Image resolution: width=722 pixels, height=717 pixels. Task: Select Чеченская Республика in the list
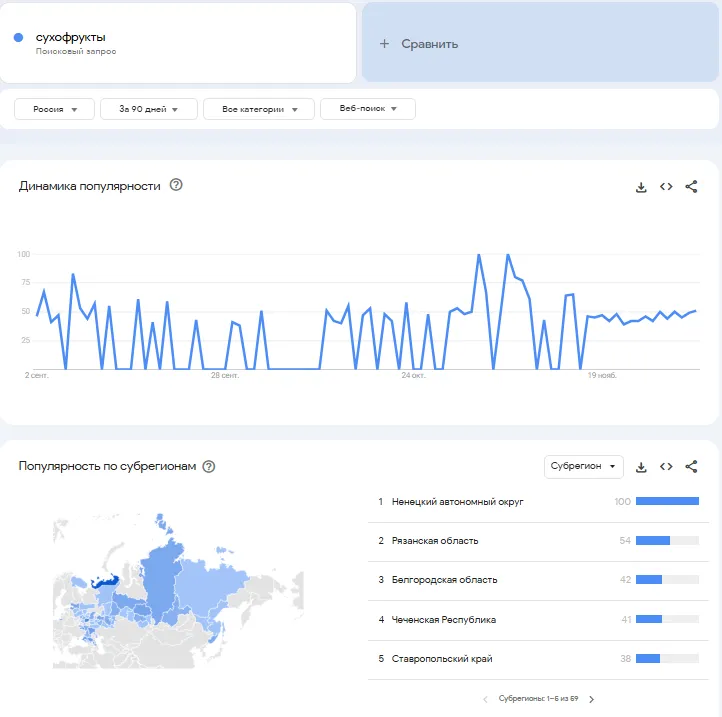click(443, 620)
